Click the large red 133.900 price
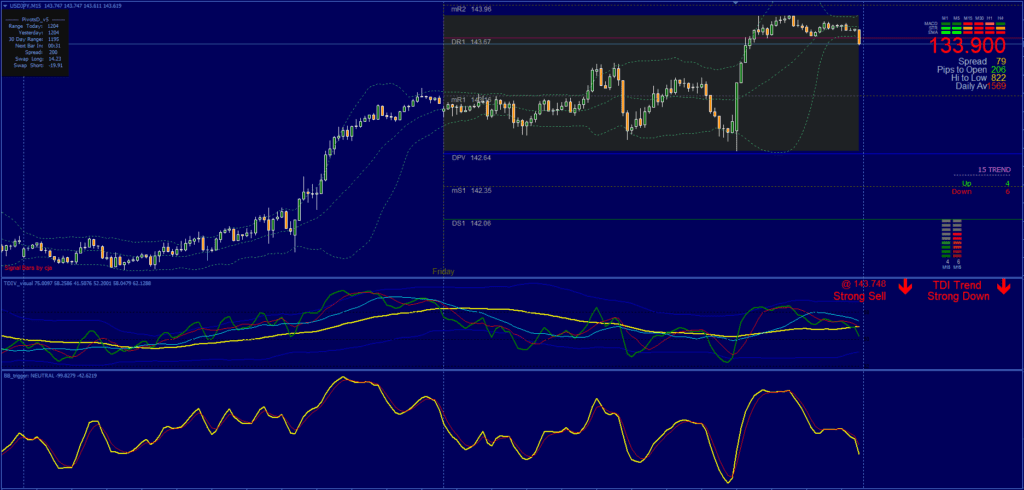Screen dimensions: 1024x490 click(x=967, y=46)
